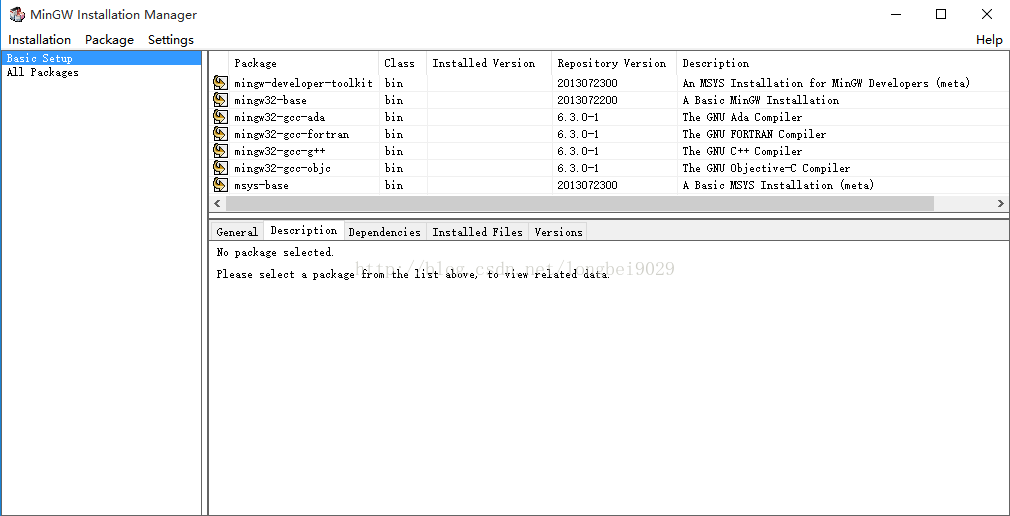Image resolution: width=1010 pixels, height=516 pixels.
Task: Select the mingw32-base package name
Action: click(x=271, y=100)
